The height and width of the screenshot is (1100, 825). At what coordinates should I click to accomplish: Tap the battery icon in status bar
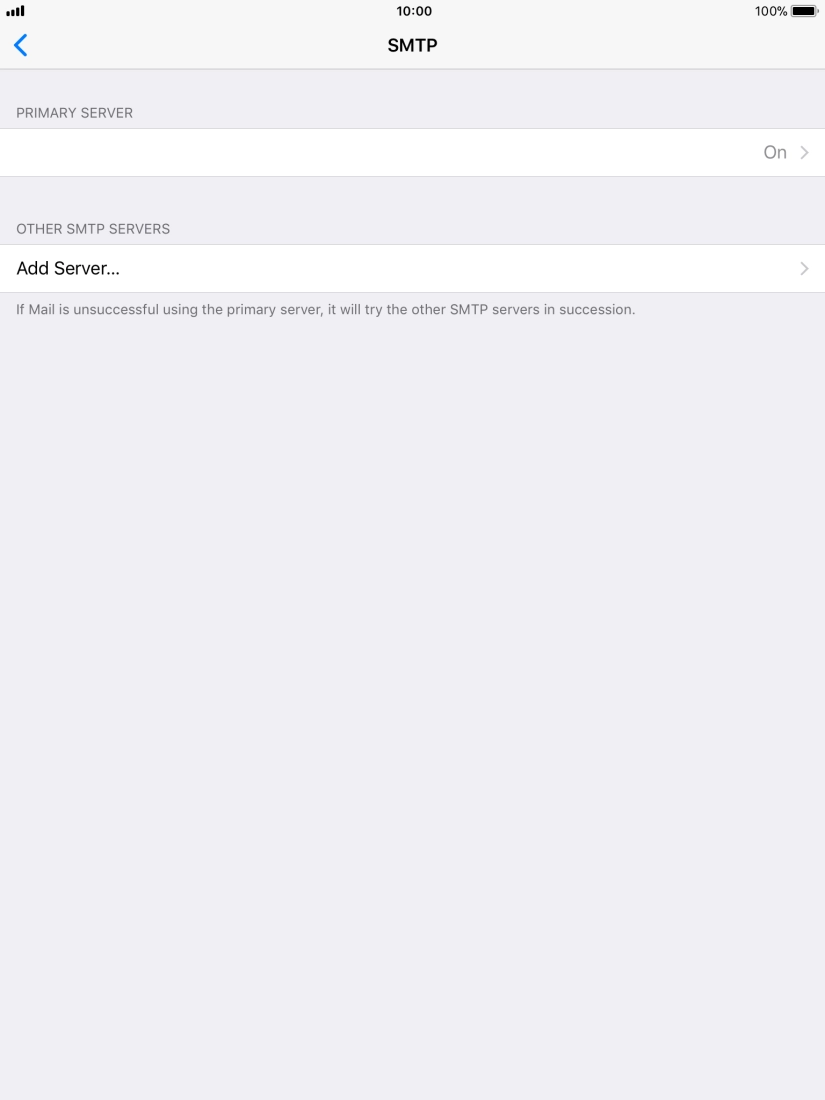(805, 11)
